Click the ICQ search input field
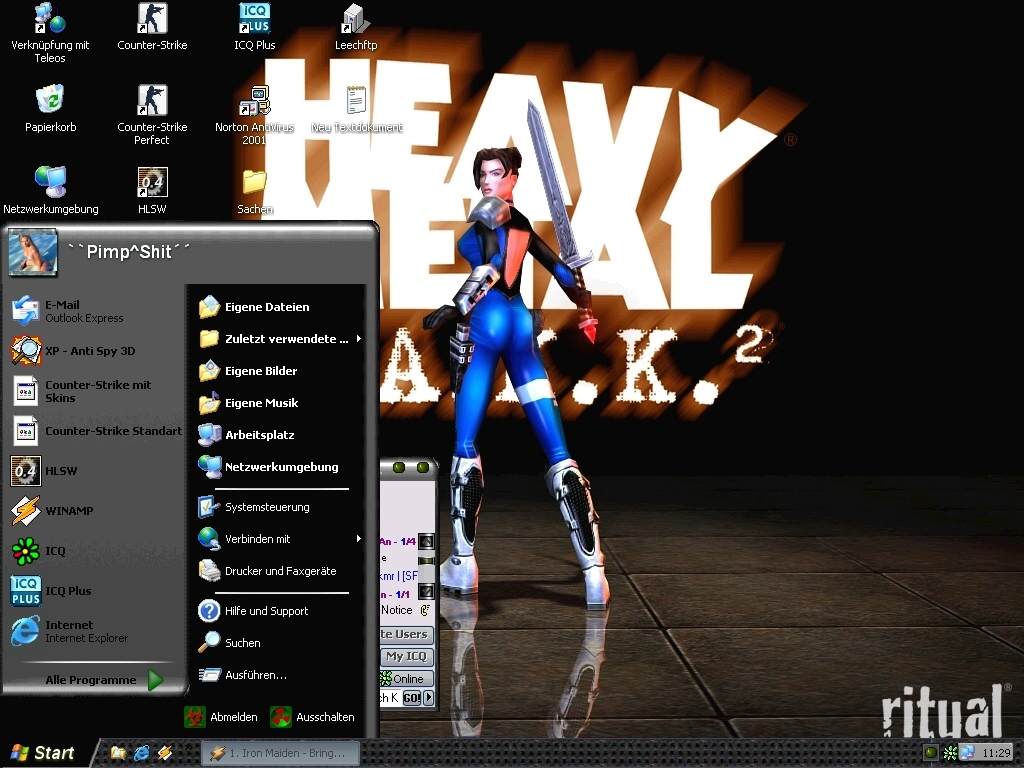 tap(391, 698)
